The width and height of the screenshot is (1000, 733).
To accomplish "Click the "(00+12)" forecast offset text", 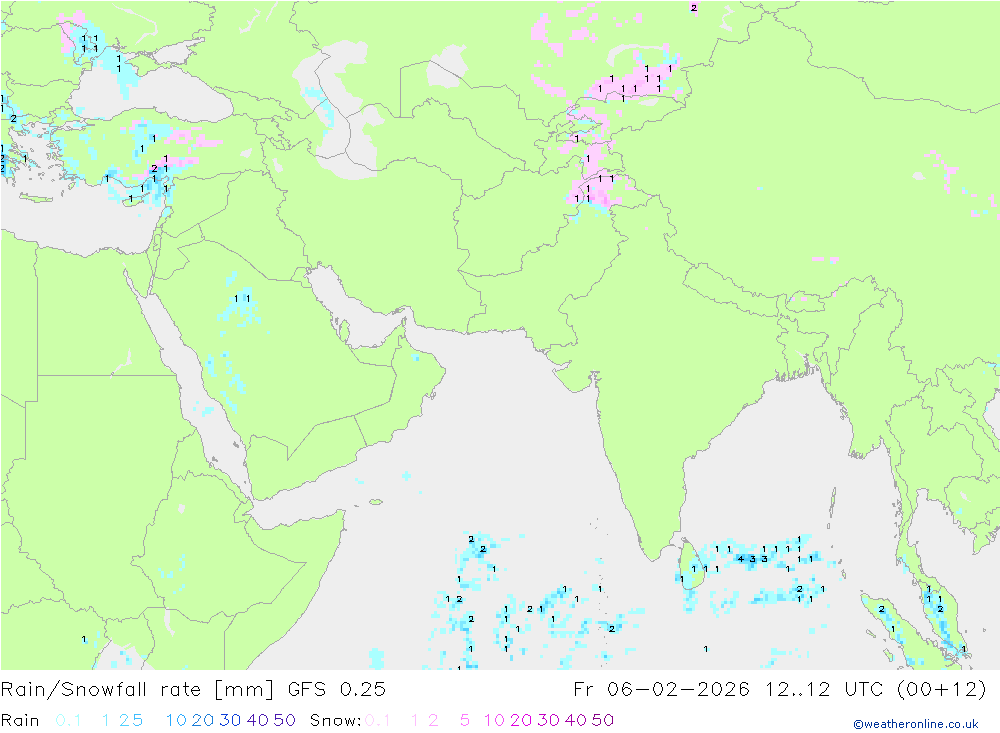I will coord(941,690).
